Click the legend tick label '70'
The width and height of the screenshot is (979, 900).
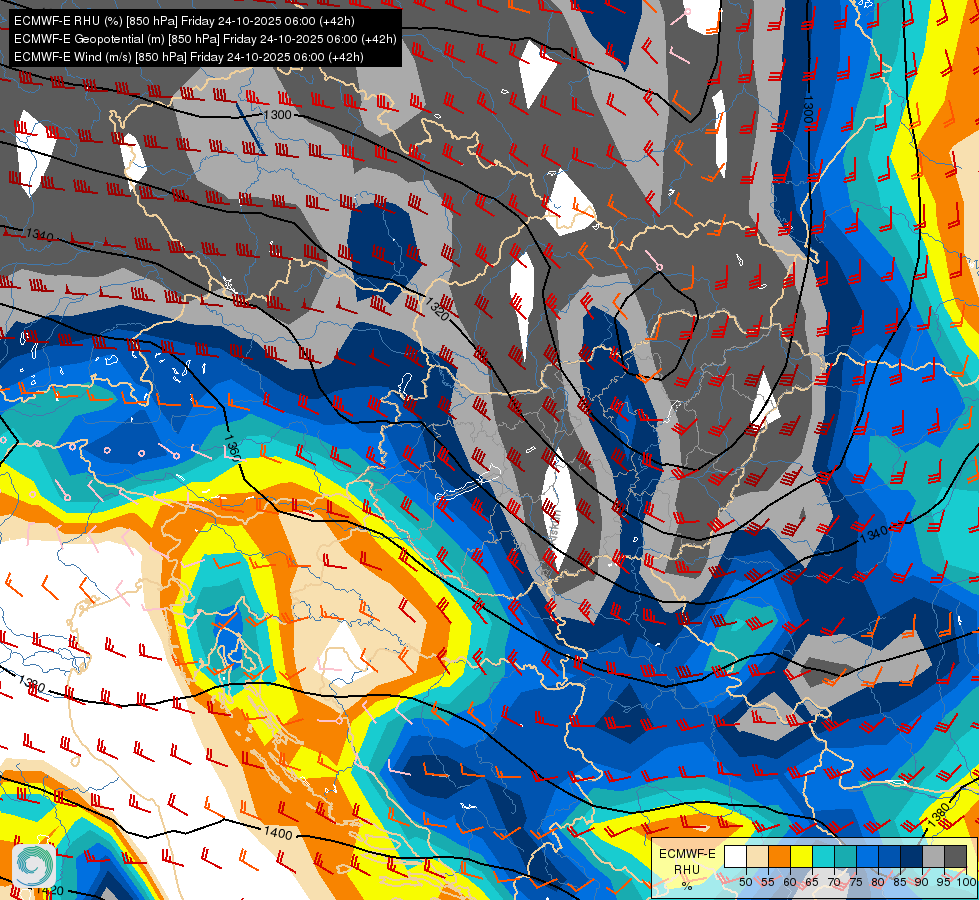[x=834, y=882]
